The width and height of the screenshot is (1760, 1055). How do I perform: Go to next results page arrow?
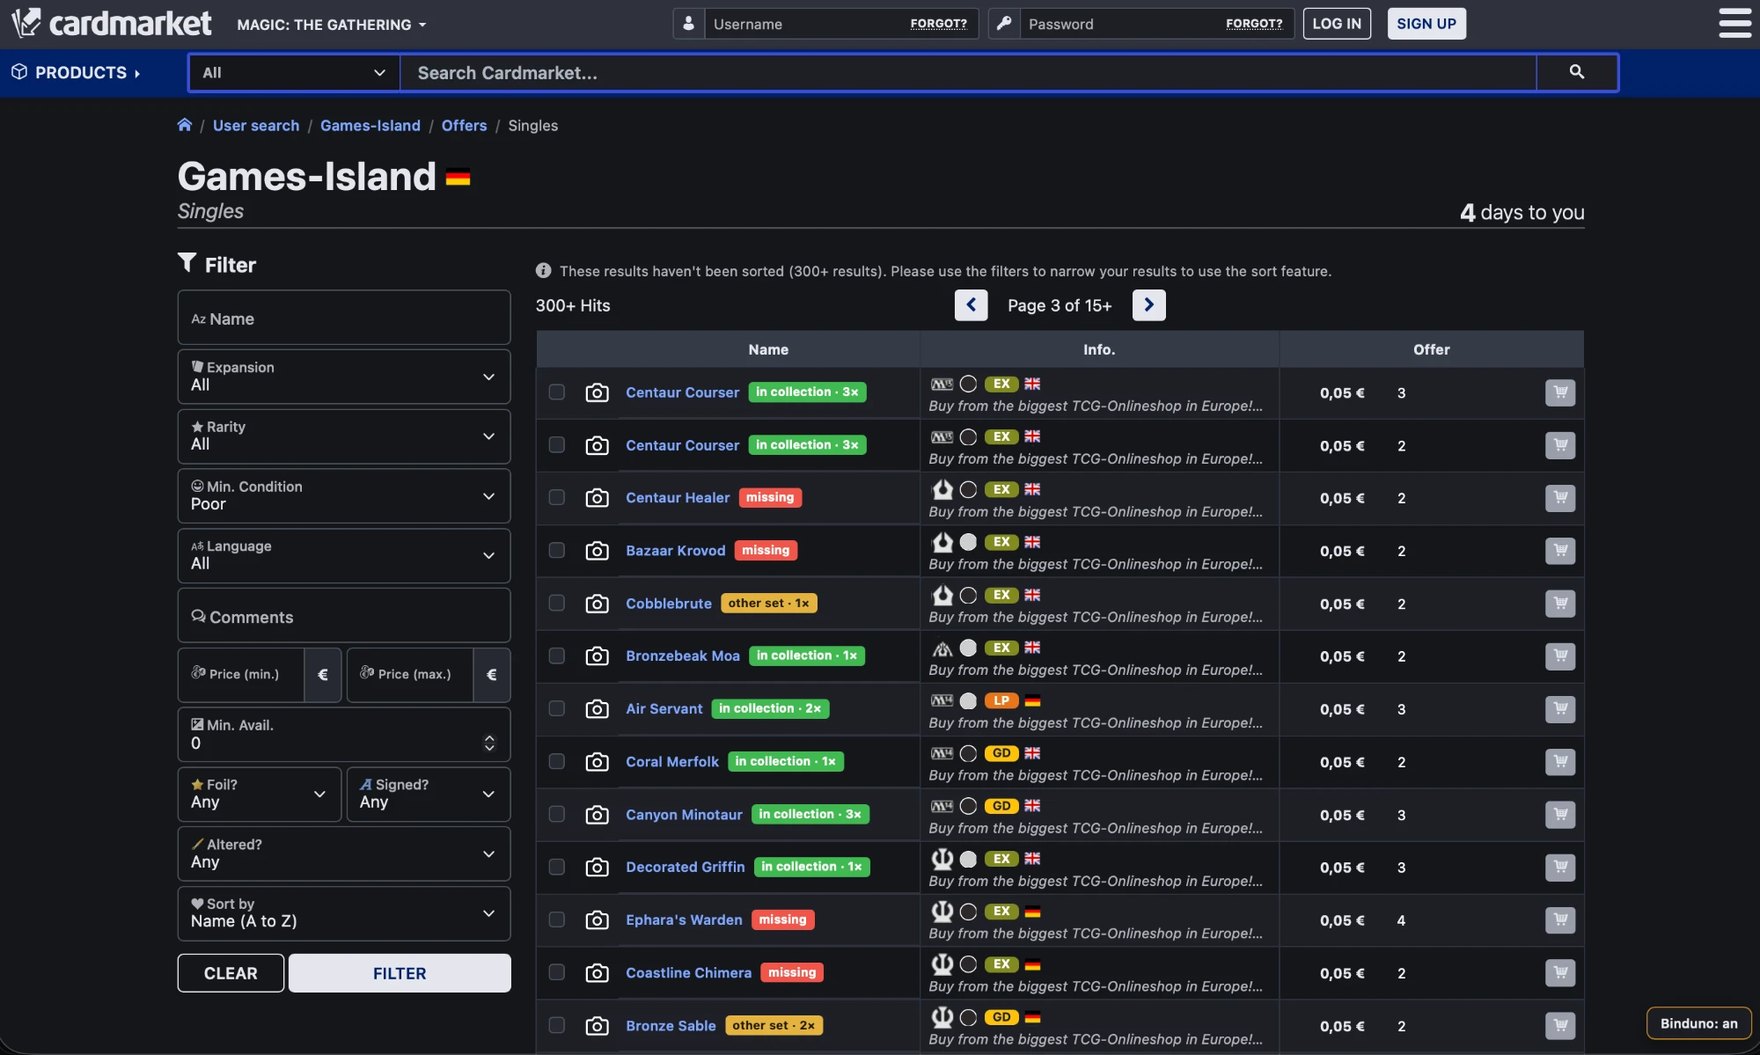point(1149,305)
